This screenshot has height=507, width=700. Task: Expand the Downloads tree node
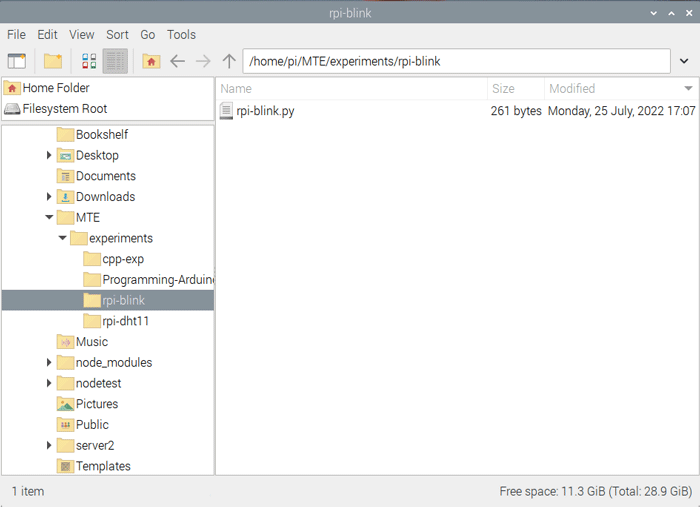[x=49, y=197]
